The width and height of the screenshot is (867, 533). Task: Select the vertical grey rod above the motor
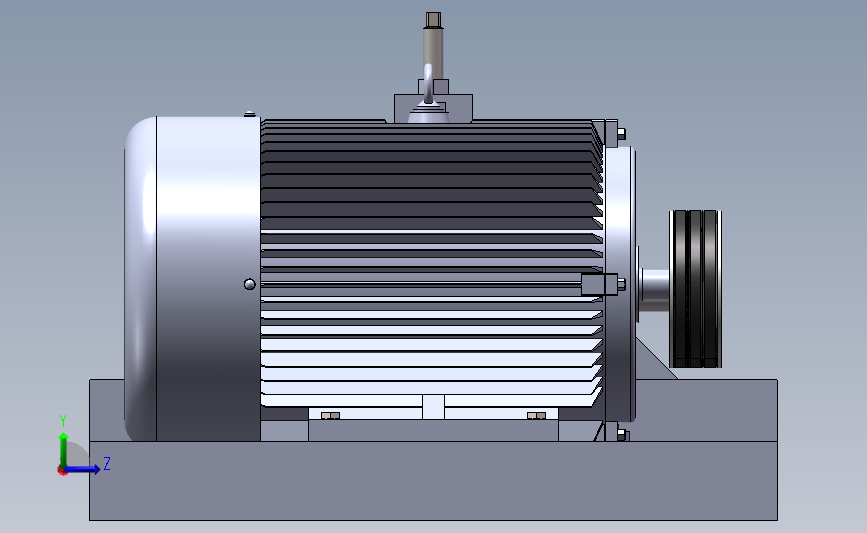[434, 53]
